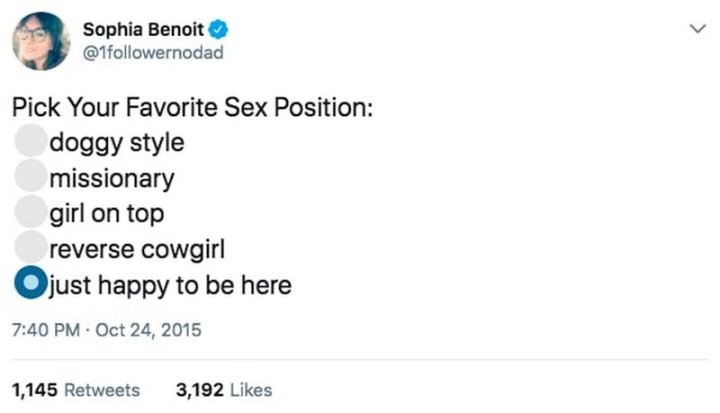Click the 'missionary' option label

click(112, 179)
